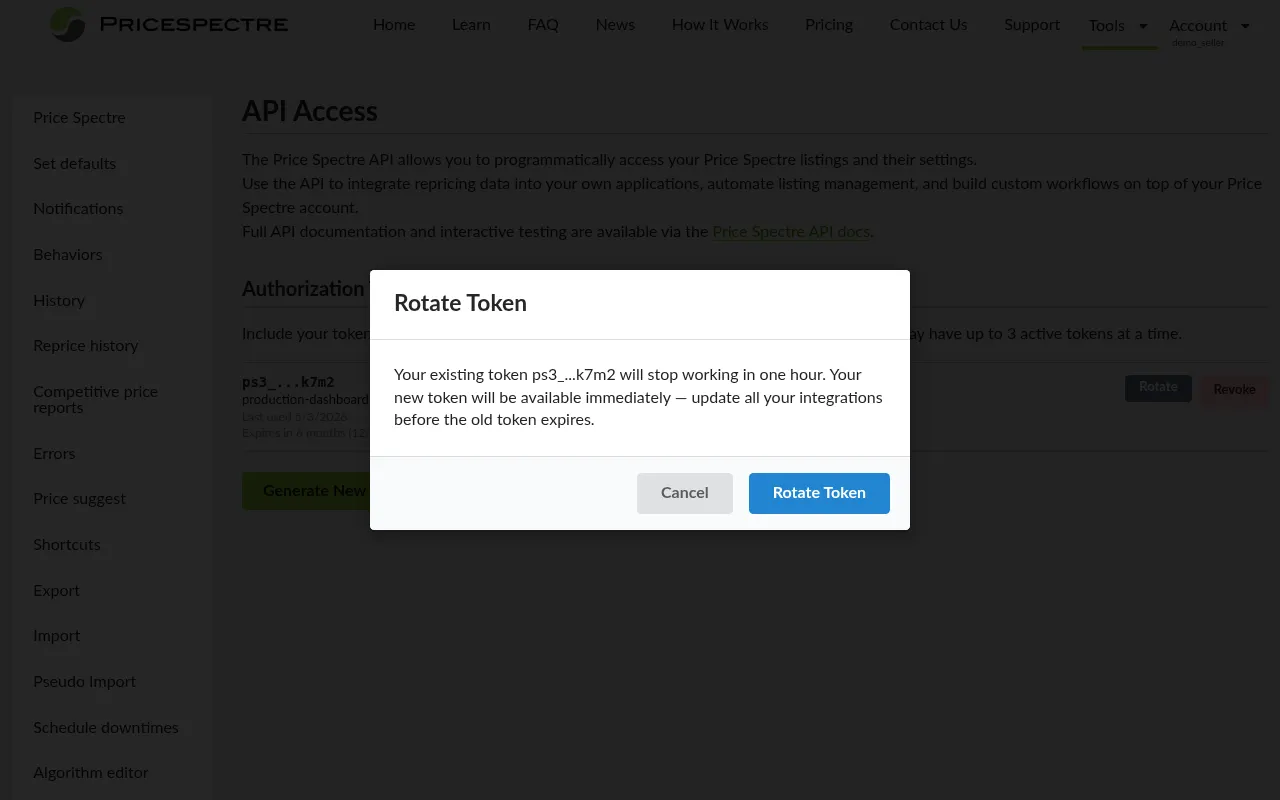Screen dimensions: 1280x800
Task: Open Price Spectre API docs link
Action: point(791,232)
